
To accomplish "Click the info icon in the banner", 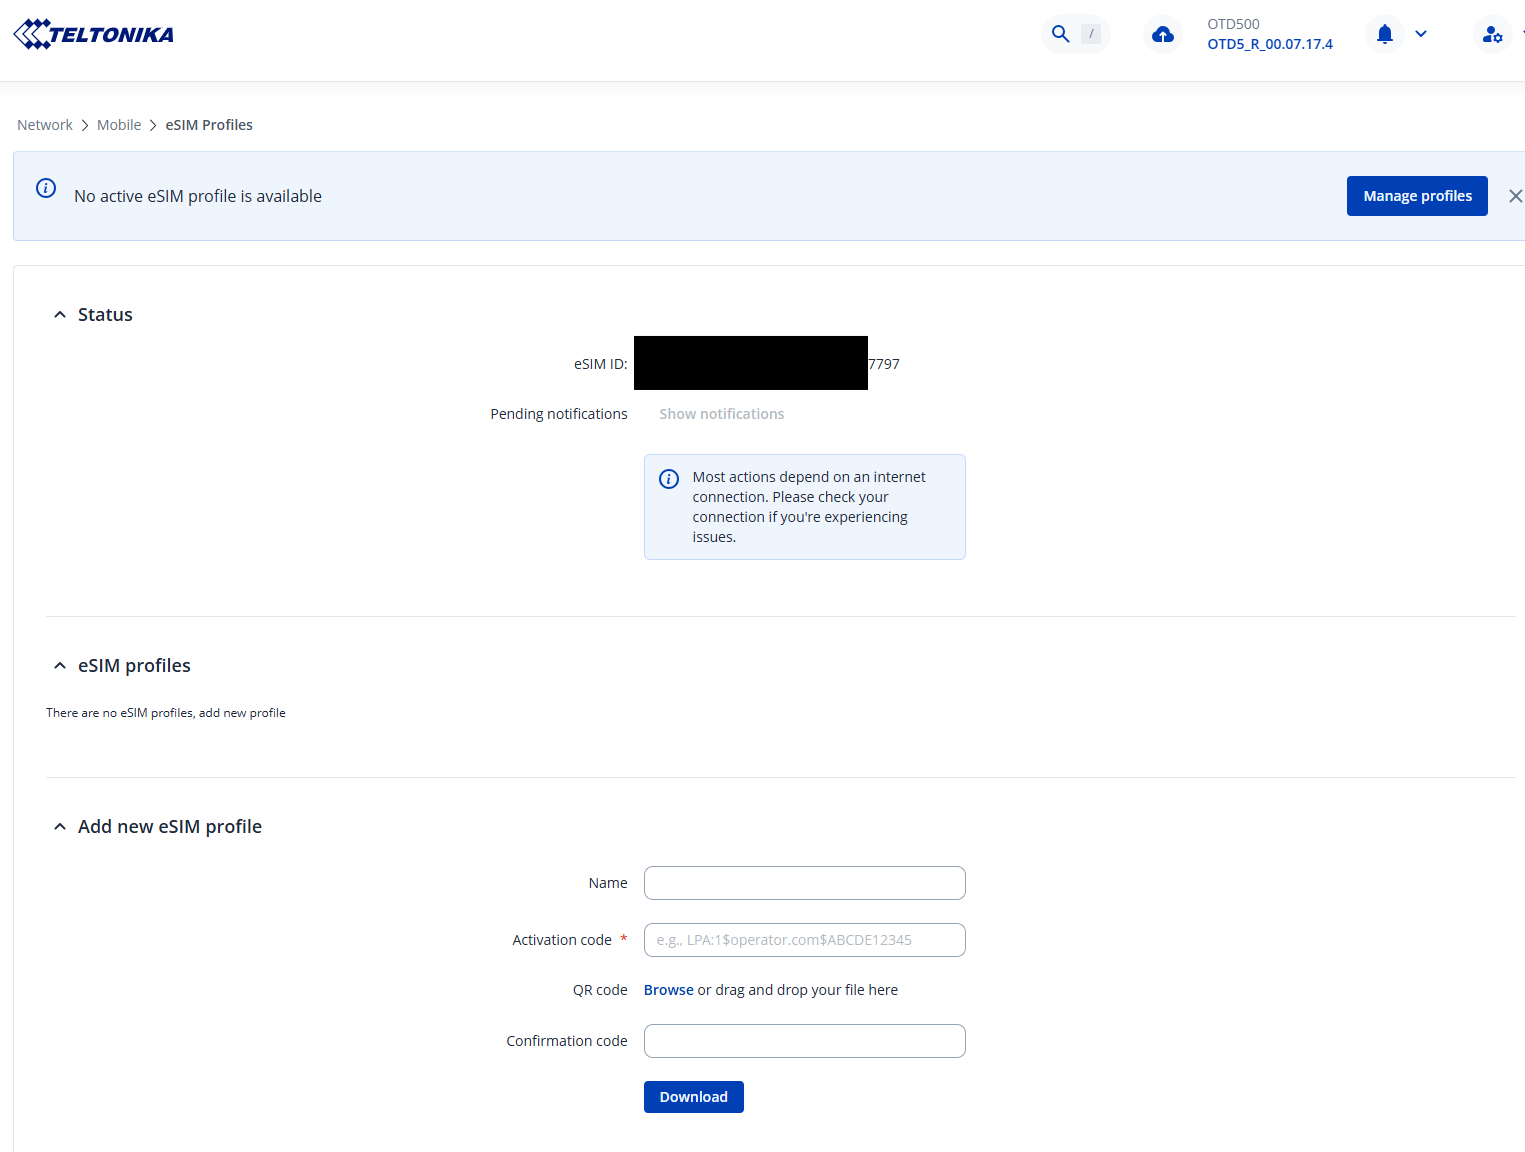I will coord(46,188).
